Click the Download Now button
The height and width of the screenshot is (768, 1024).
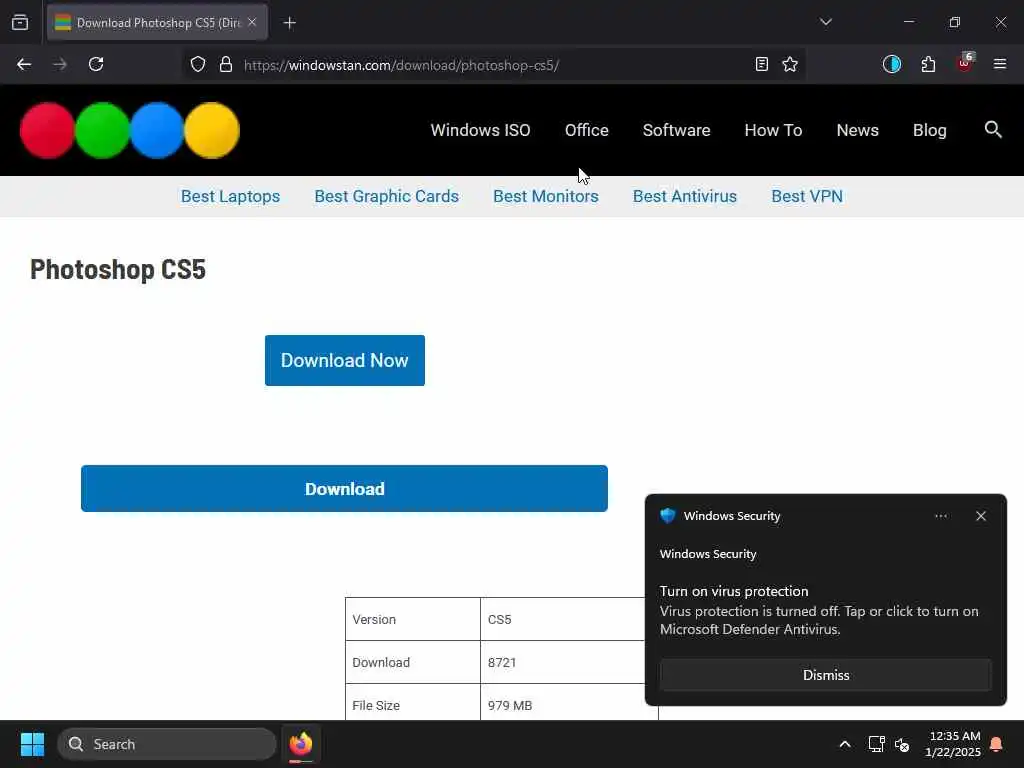click(x=345, y=360)
